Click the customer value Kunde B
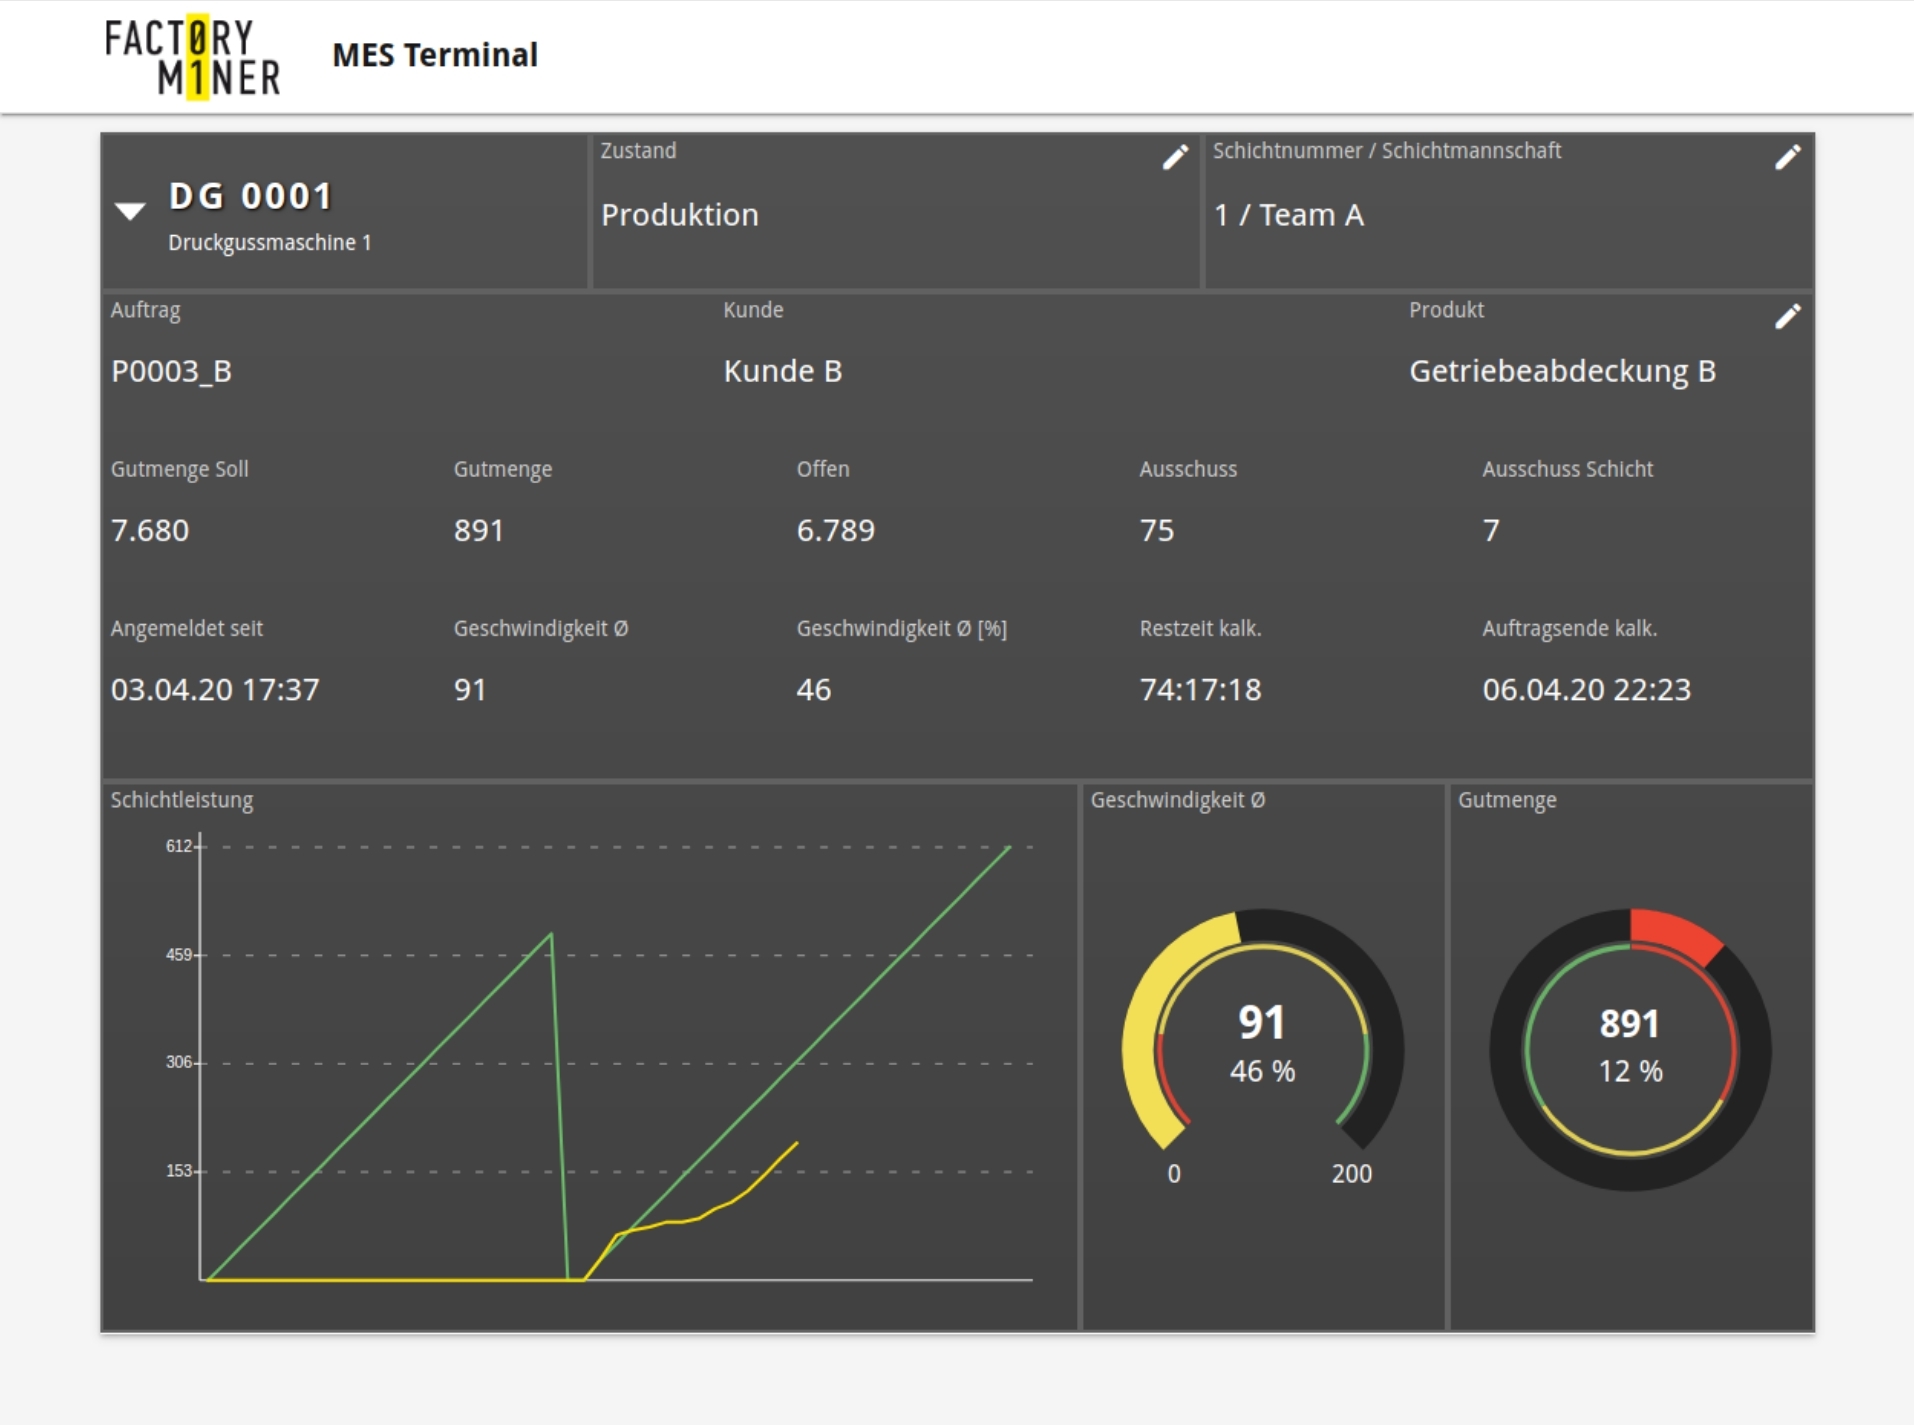This screenshot has height=1425, width=1914. pyautogui.click(x=783, y=371)
